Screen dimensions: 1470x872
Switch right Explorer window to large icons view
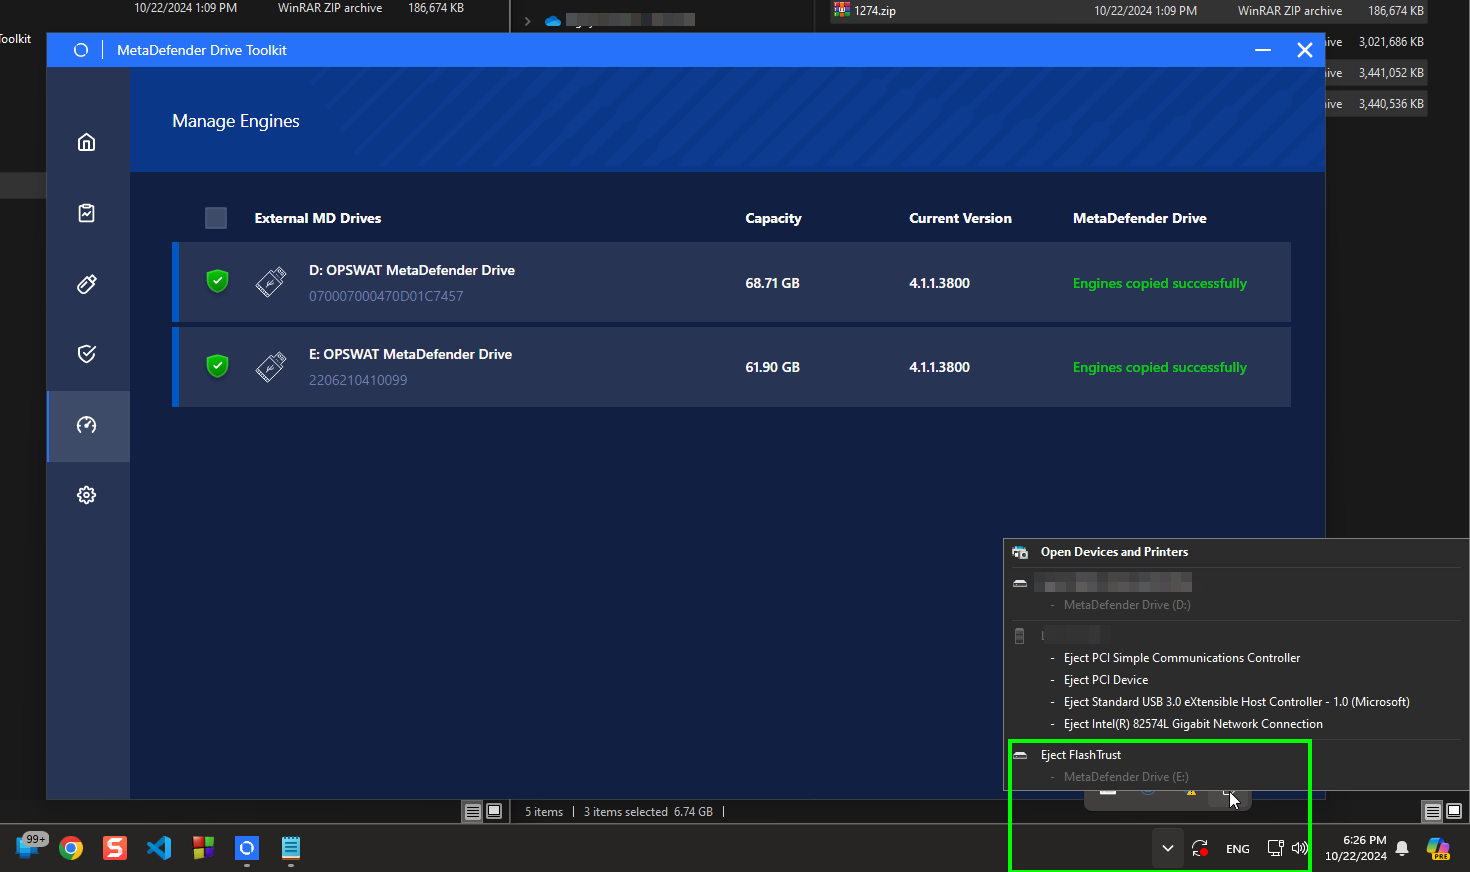[1454, 811]
